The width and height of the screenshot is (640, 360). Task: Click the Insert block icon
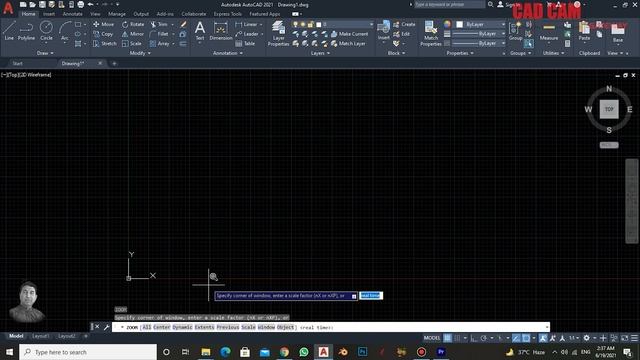tap(384, 30)
